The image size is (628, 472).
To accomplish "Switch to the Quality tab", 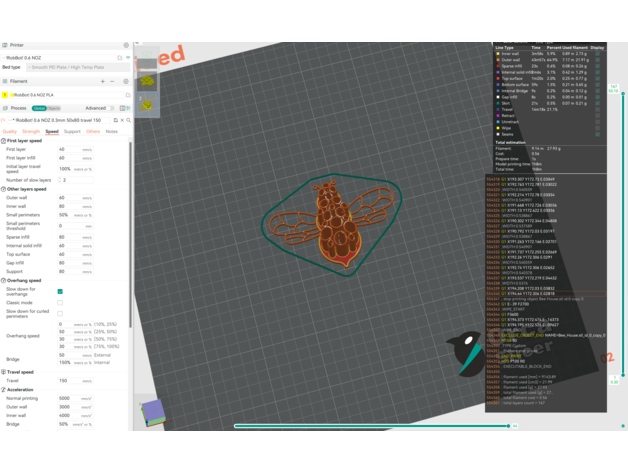I will click(10, 131).
